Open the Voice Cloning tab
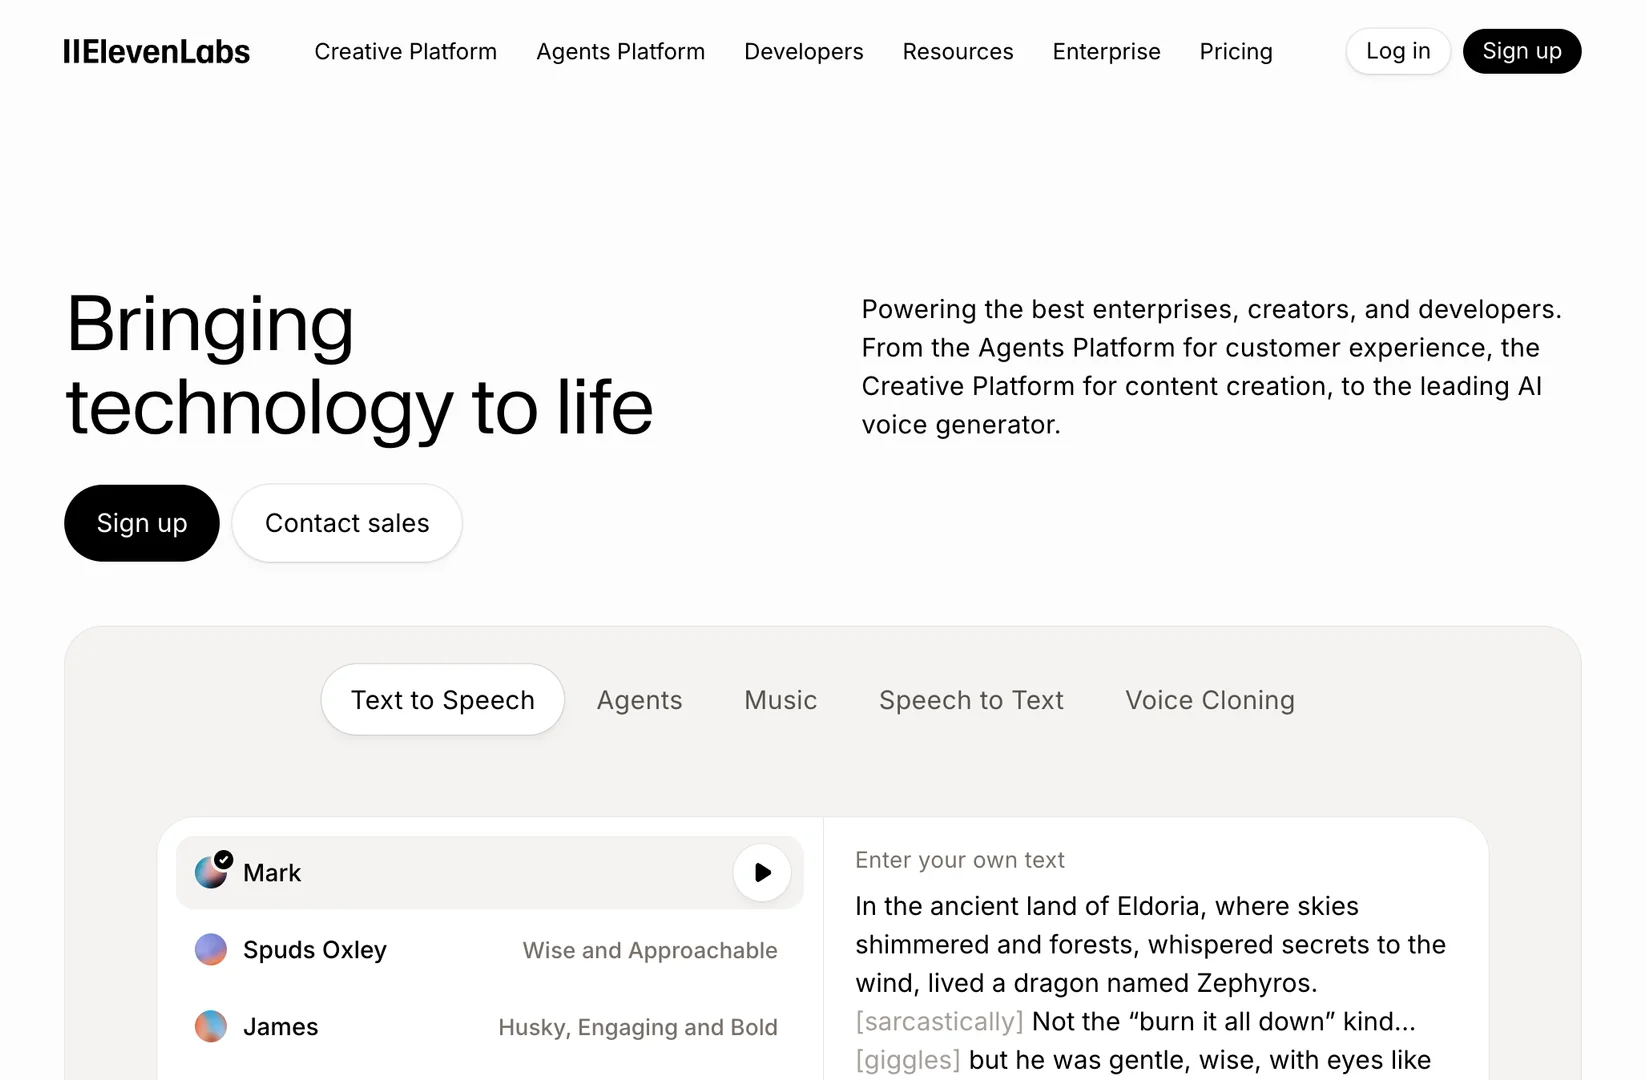This screenshot has height=1080, width=1646. (1209, 700)
